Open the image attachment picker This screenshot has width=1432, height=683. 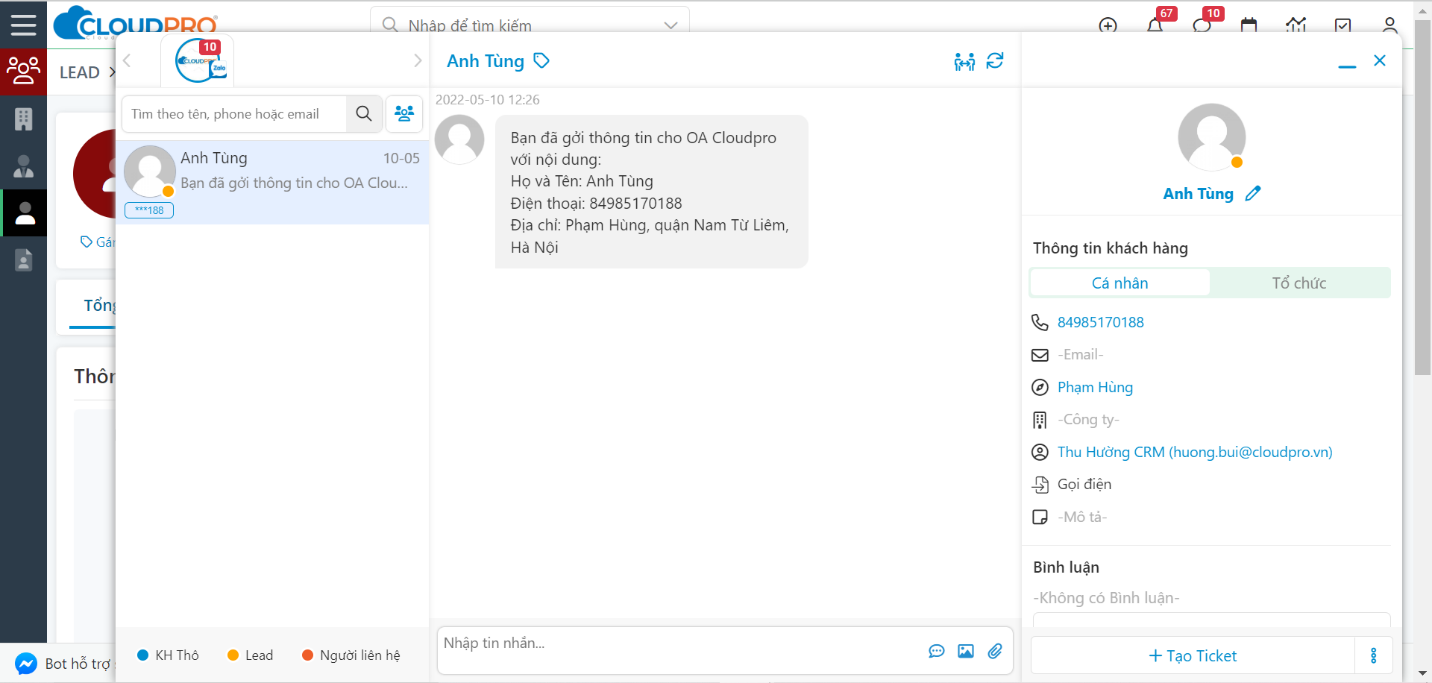965,651
